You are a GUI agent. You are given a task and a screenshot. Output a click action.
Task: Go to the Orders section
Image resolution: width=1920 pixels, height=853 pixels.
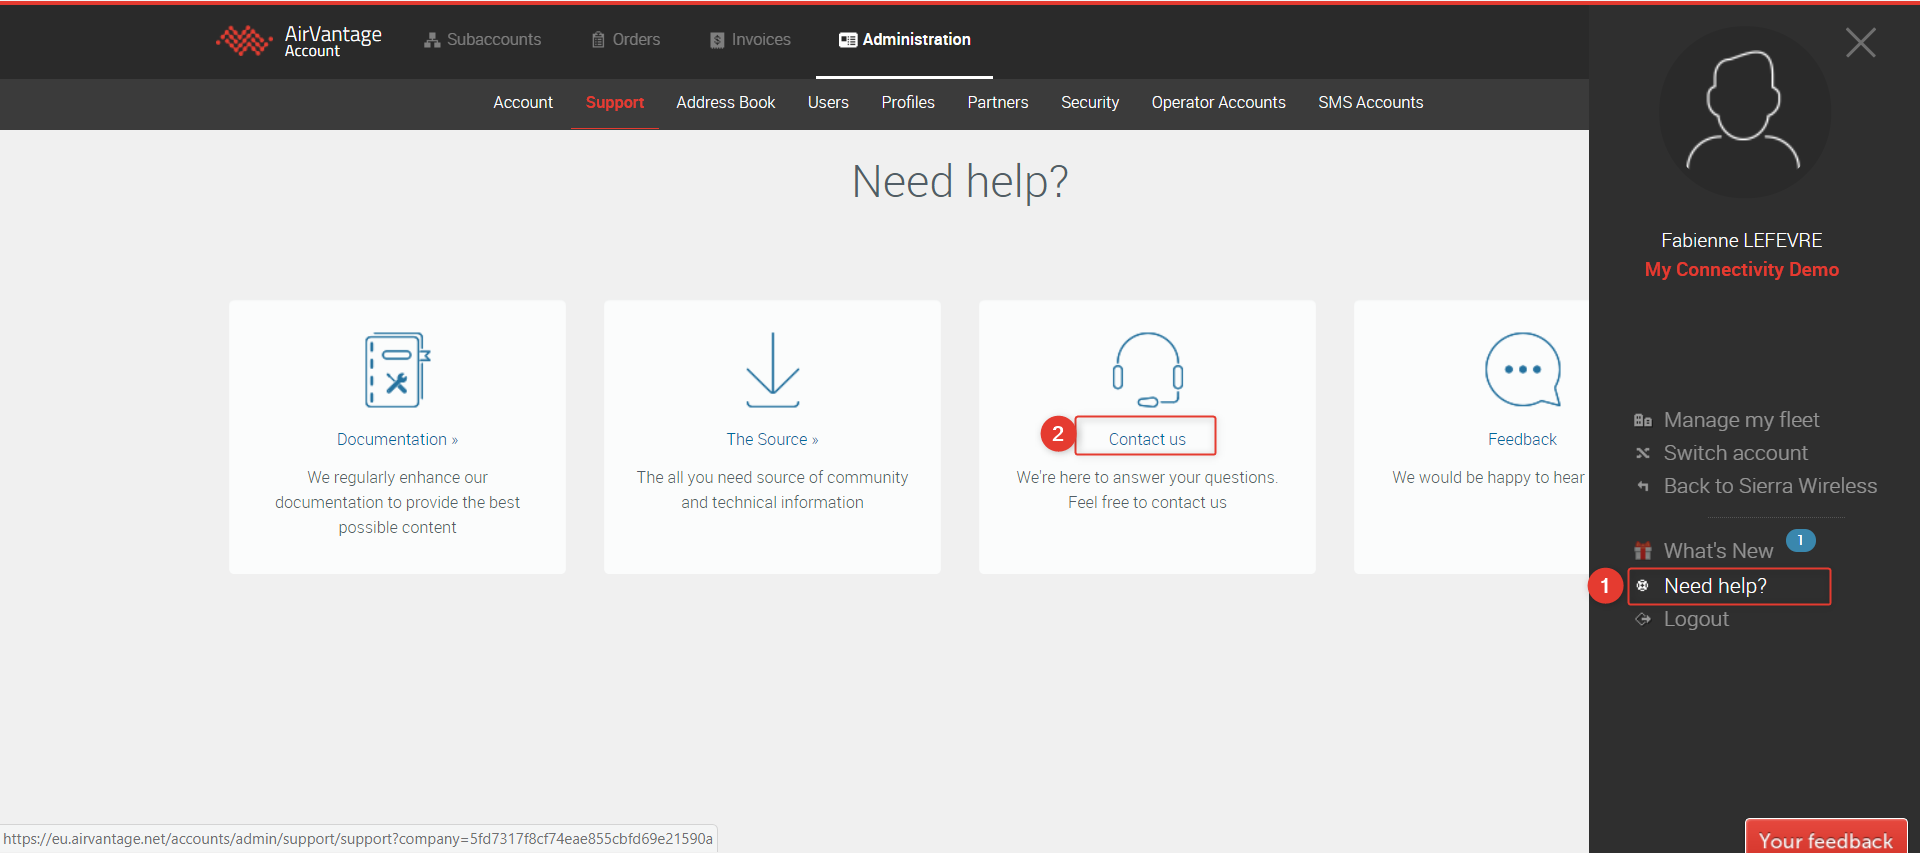(x=626, y=40)
